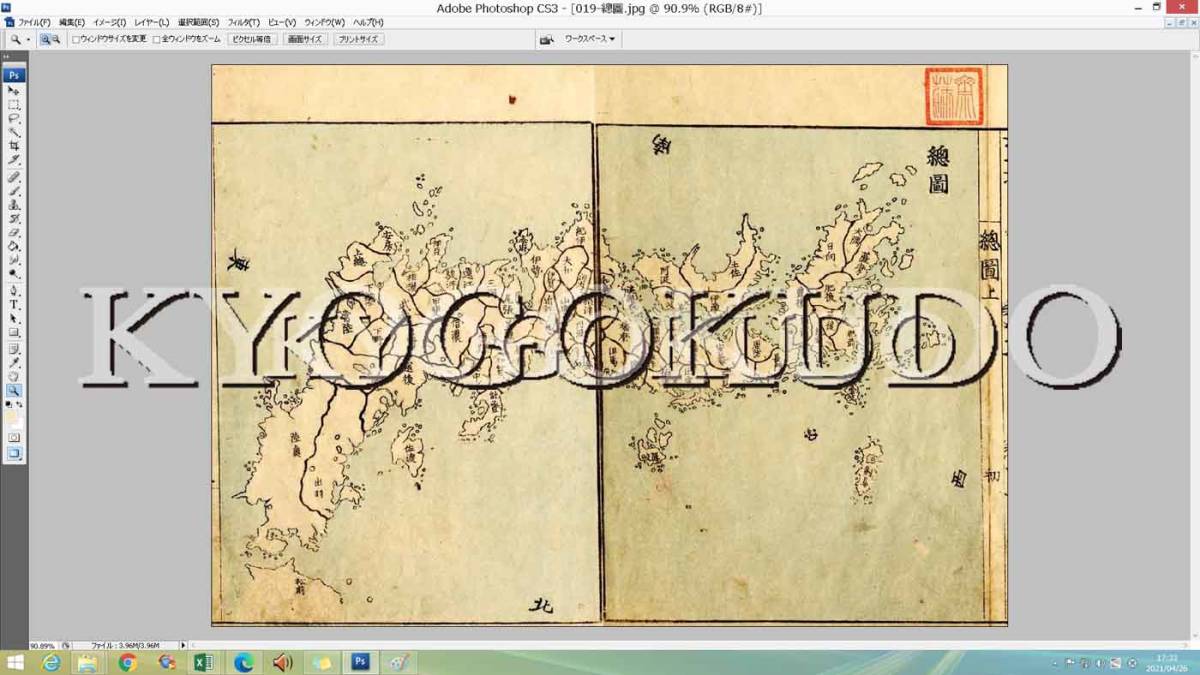Select the Paint Bucket tool
The image size is (1200, 675).
coord(14,247)
